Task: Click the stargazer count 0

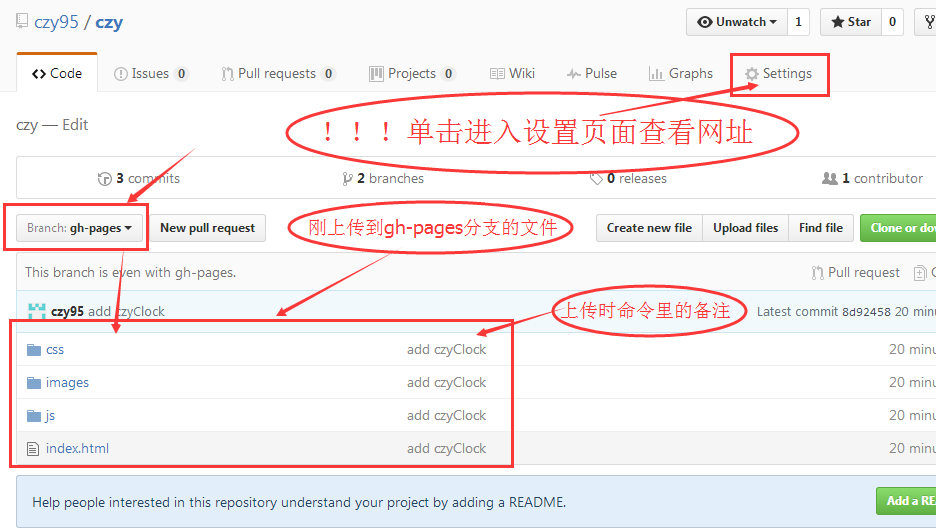Action: pyautogui.click(x=892, y=22)
